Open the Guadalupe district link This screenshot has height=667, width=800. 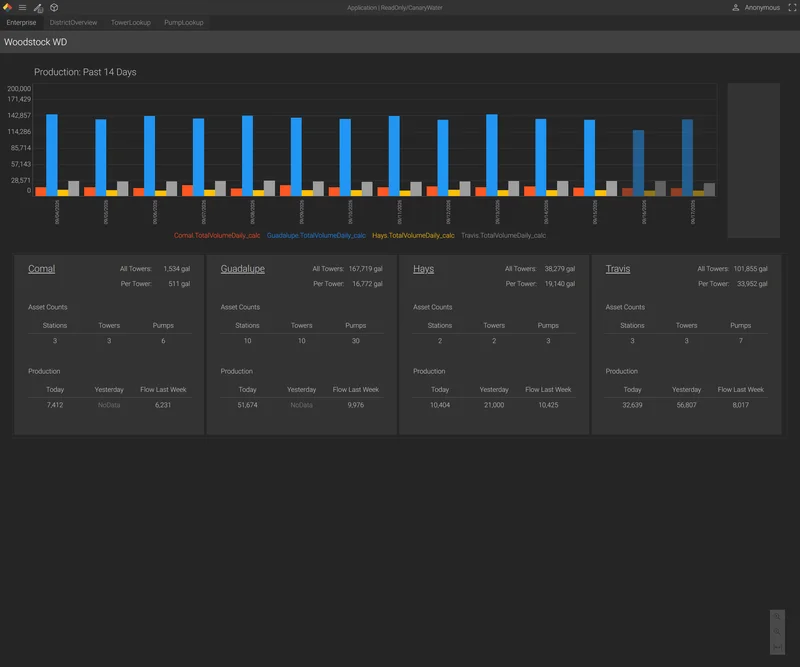[242, 269]
